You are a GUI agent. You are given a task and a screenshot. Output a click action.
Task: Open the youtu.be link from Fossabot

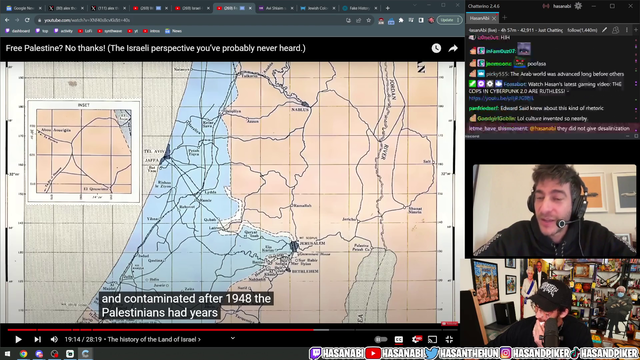coord(501,98)
